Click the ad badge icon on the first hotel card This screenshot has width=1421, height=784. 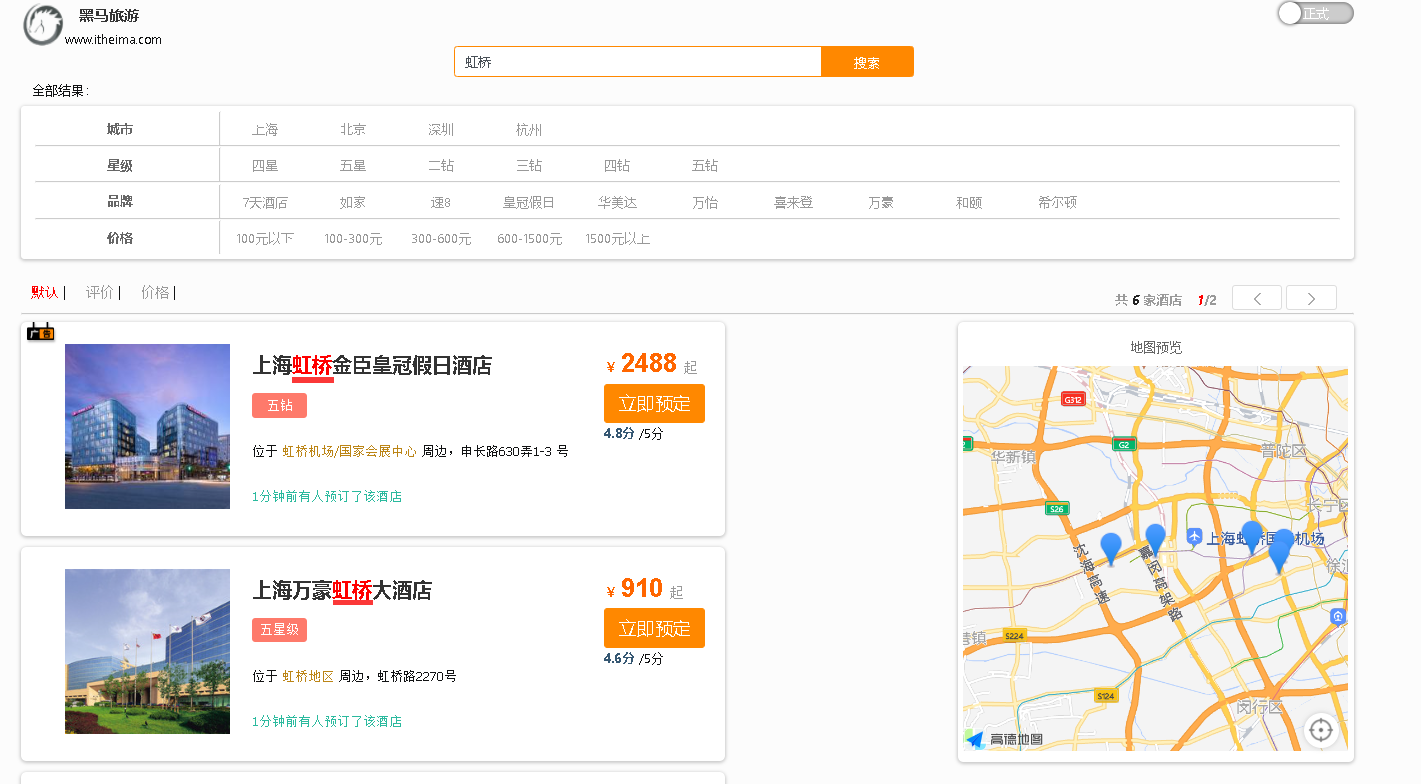point(40,332)
